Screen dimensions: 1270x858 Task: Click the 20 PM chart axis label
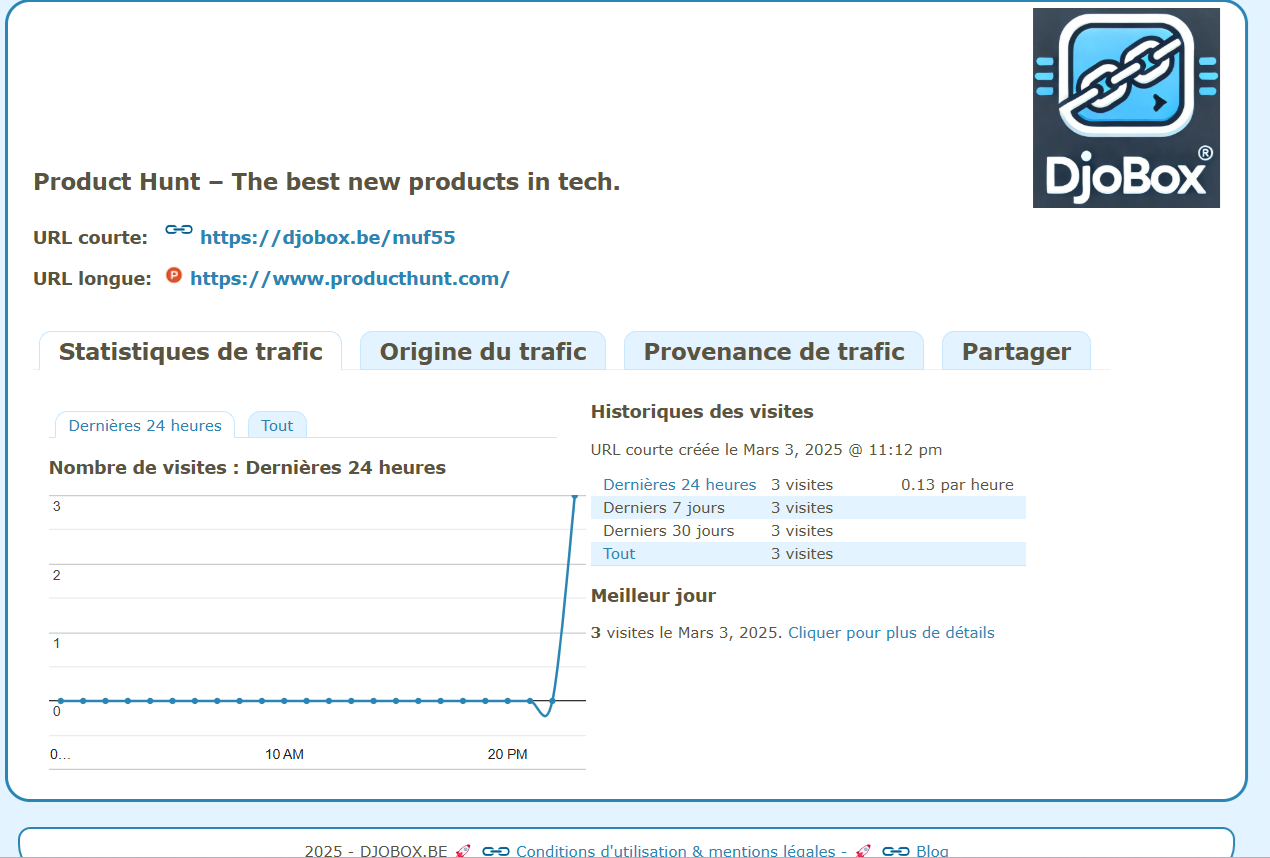coord(508,755)
